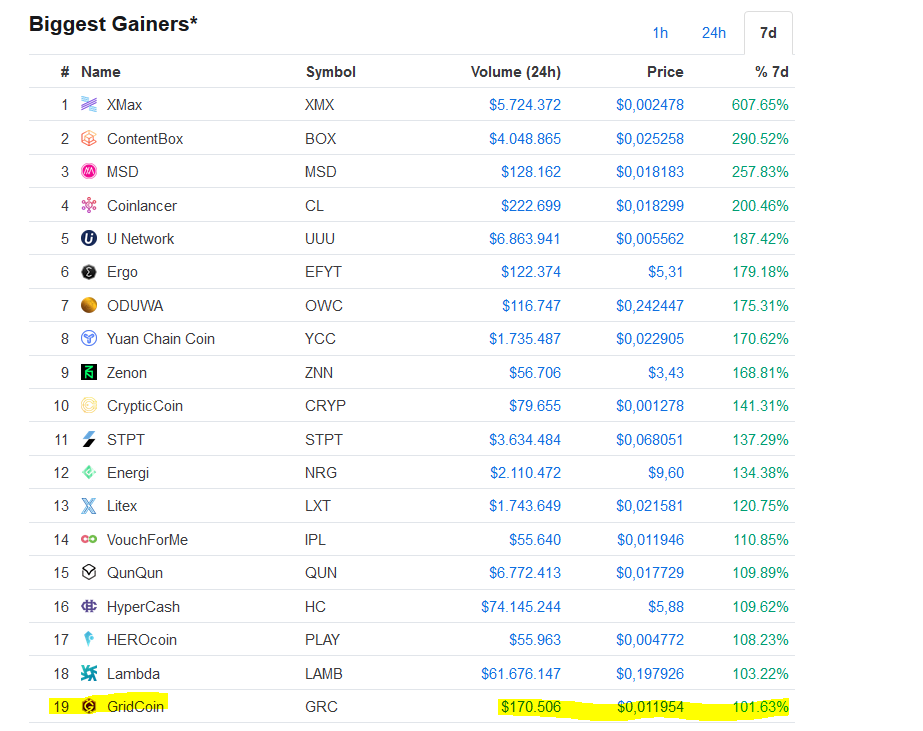
Task: Click the U Network coin logo
Action: (89, 238)
